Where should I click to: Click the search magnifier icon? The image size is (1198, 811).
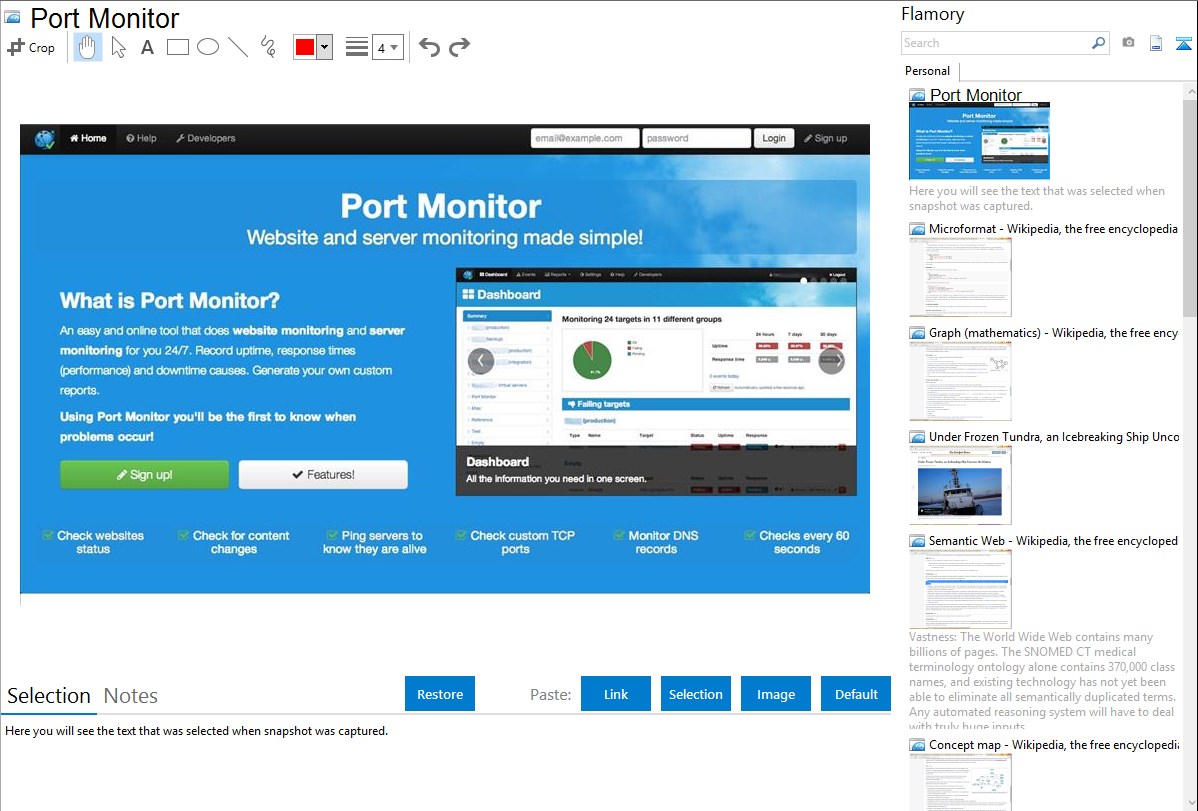(x=1099, y=43)
